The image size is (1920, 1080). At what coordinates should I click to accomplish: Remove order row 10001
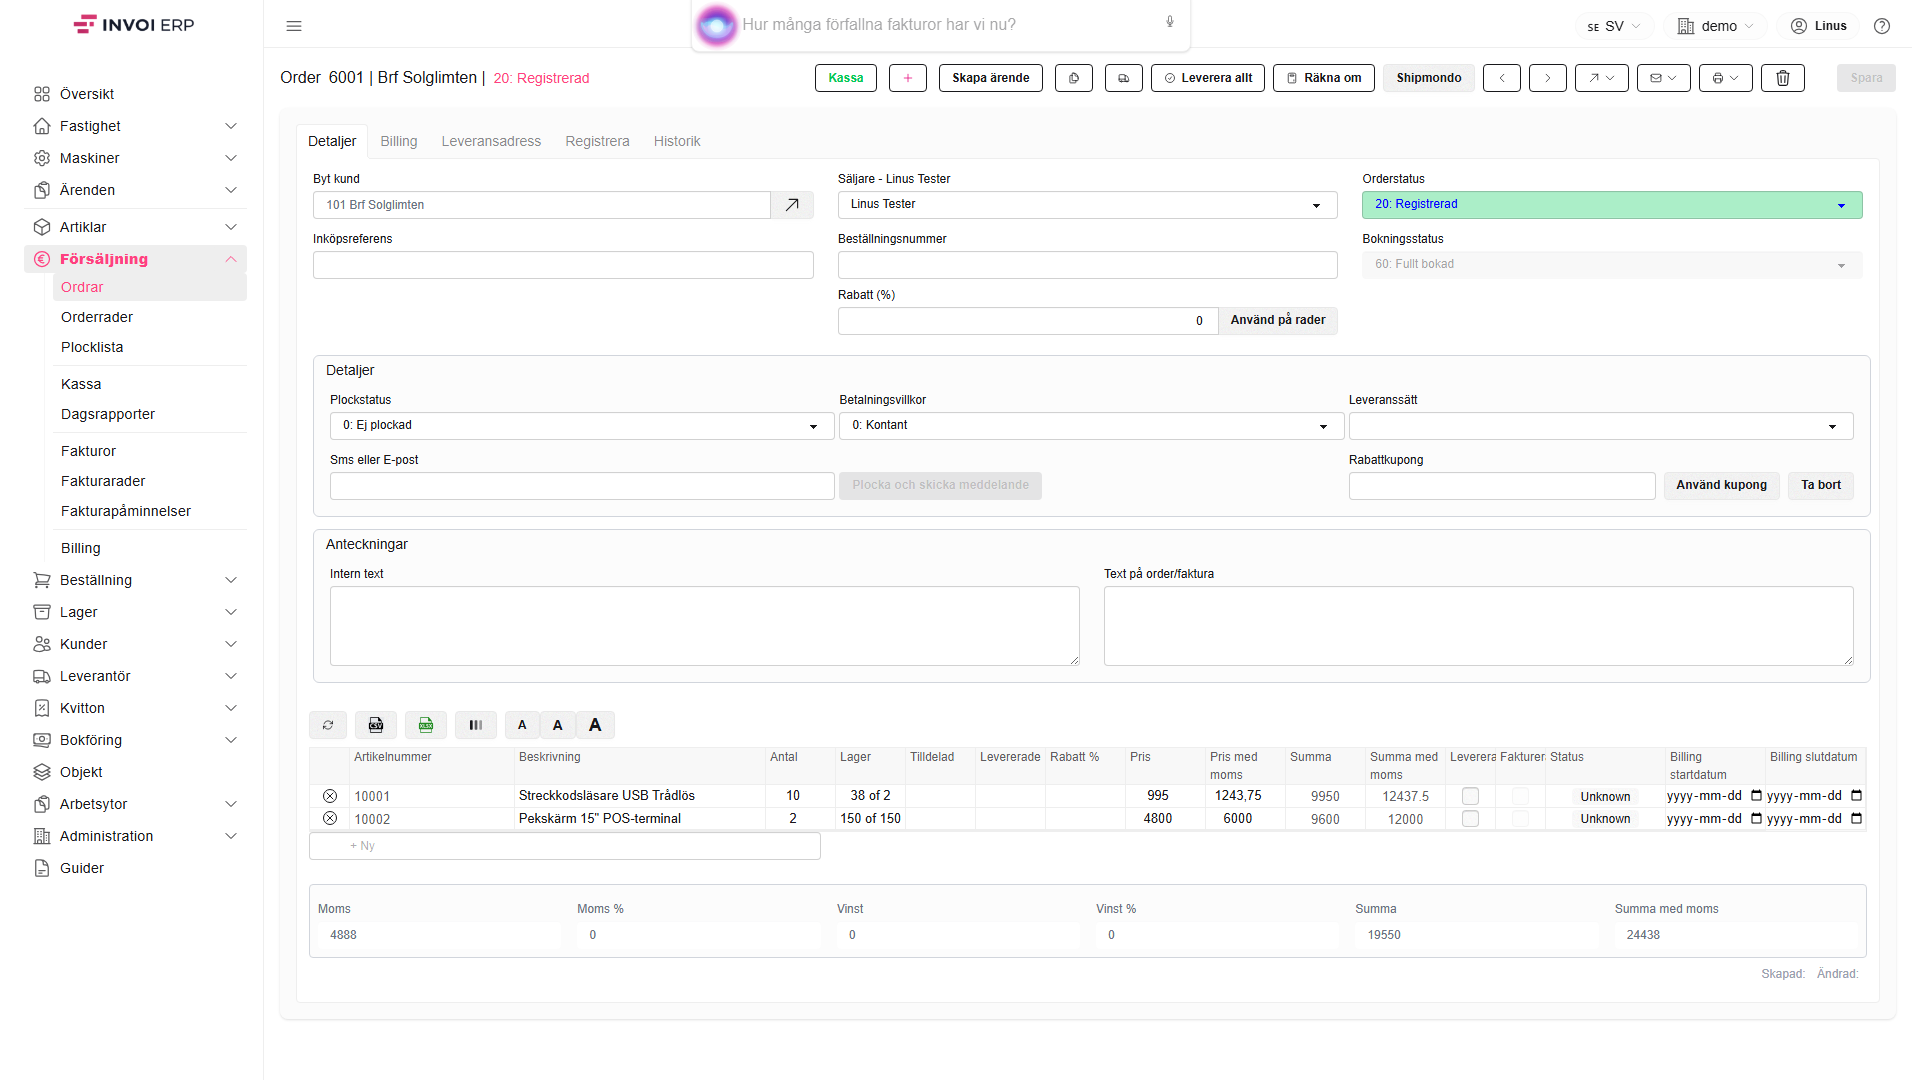pyautogui.click(x=330, y=796)
